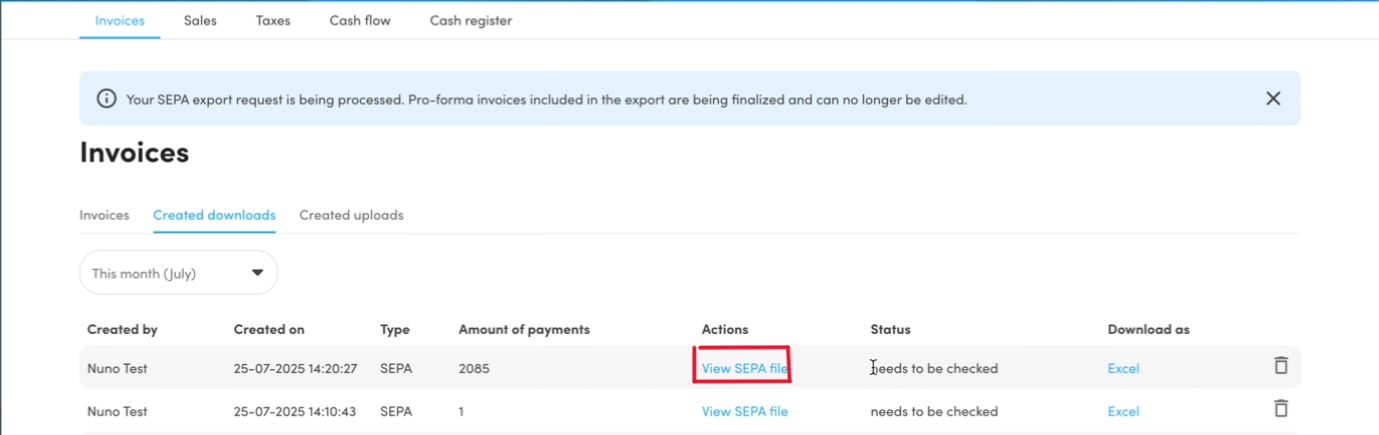Click the status in the 14:10:43 row
This screenshot has height=435, width=1379.
(x=934, y=412)
